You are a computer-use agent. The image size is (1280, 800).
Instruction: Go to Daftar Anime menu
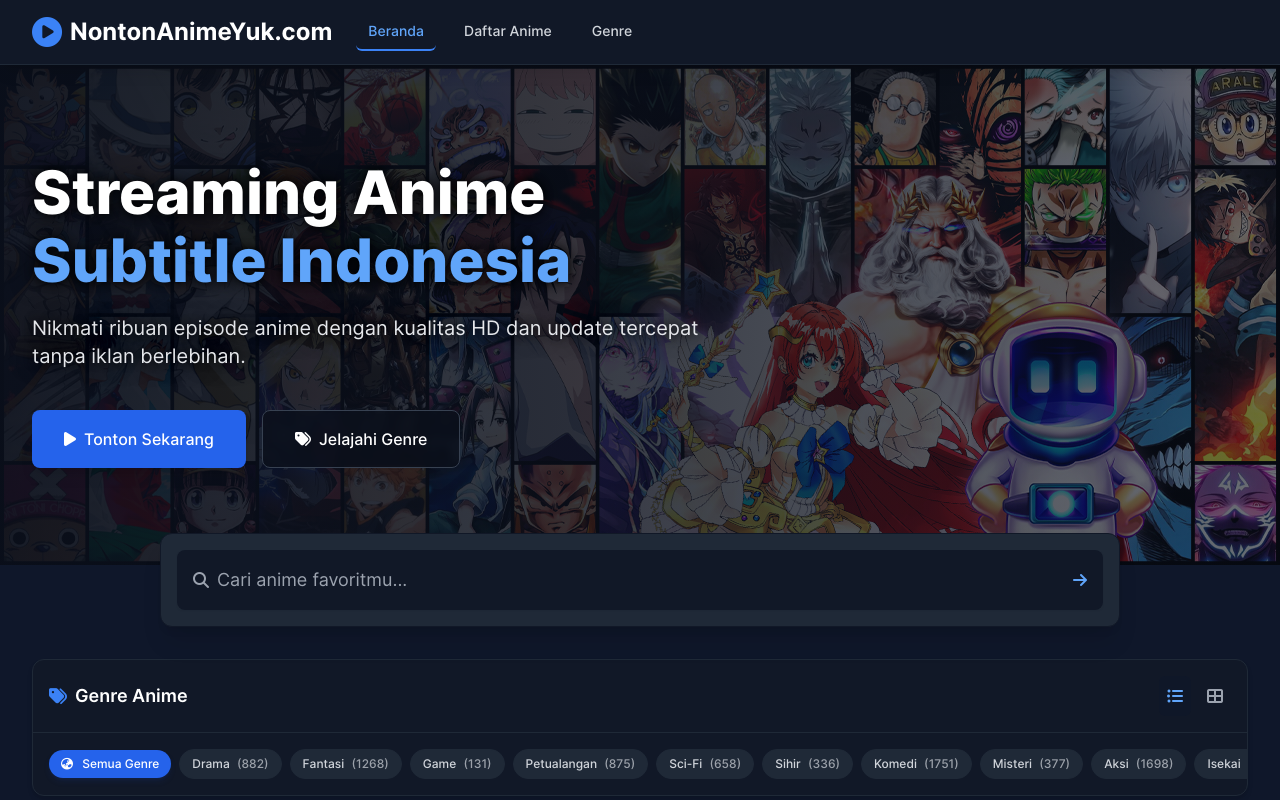coord(508,31)
